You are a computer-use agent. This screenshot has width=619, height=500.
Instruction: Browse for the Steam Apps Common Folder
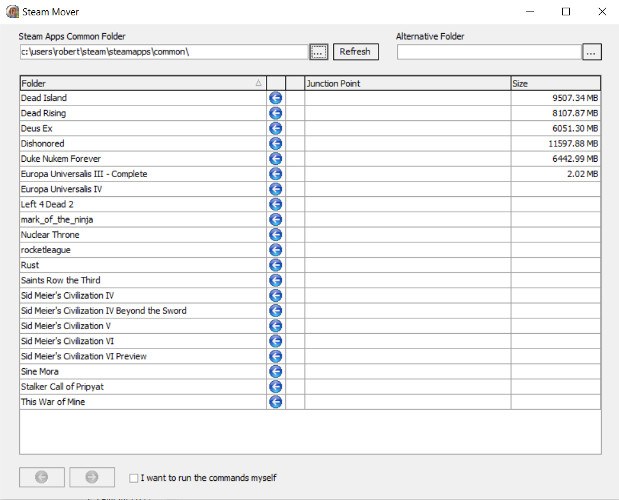(x=318, y=51)
